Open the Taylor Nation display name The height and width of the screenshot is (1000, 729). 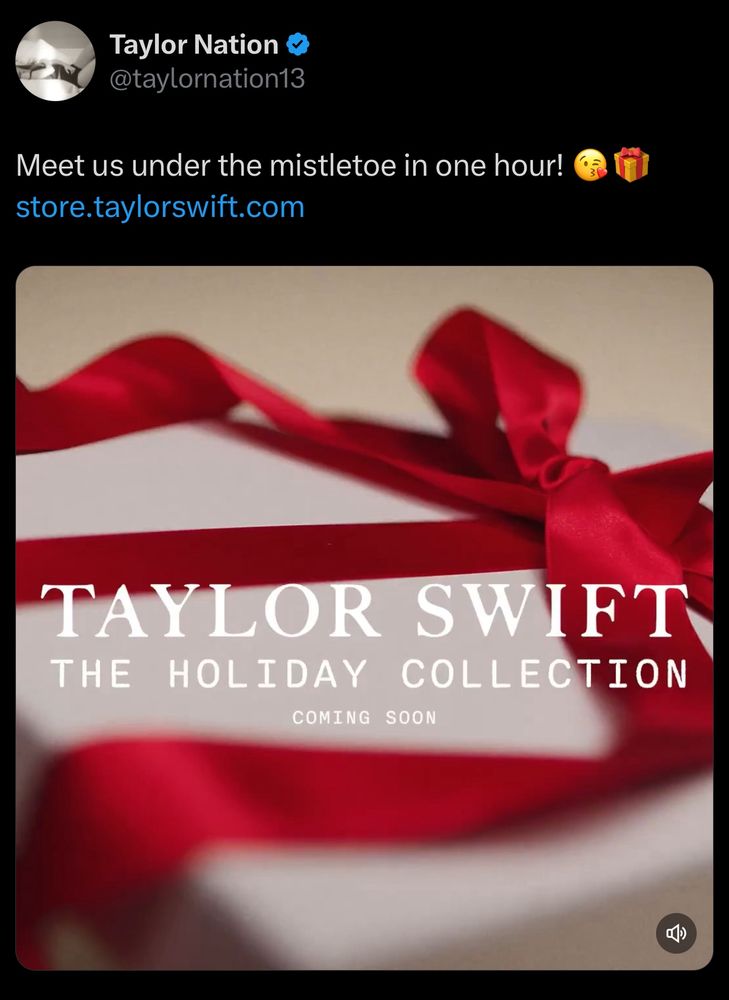194,45
